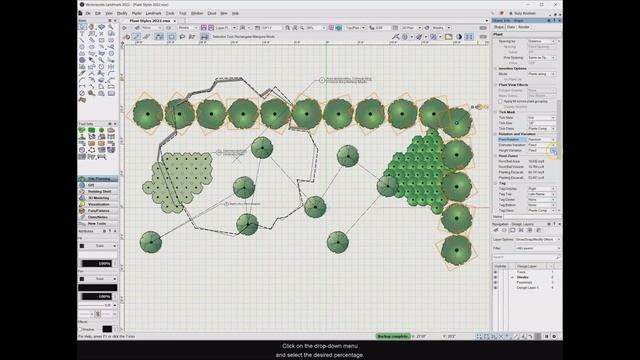This screenshot has height=360, width=640.
Task: Open the Landmark menu
Action: click(153, 13)
